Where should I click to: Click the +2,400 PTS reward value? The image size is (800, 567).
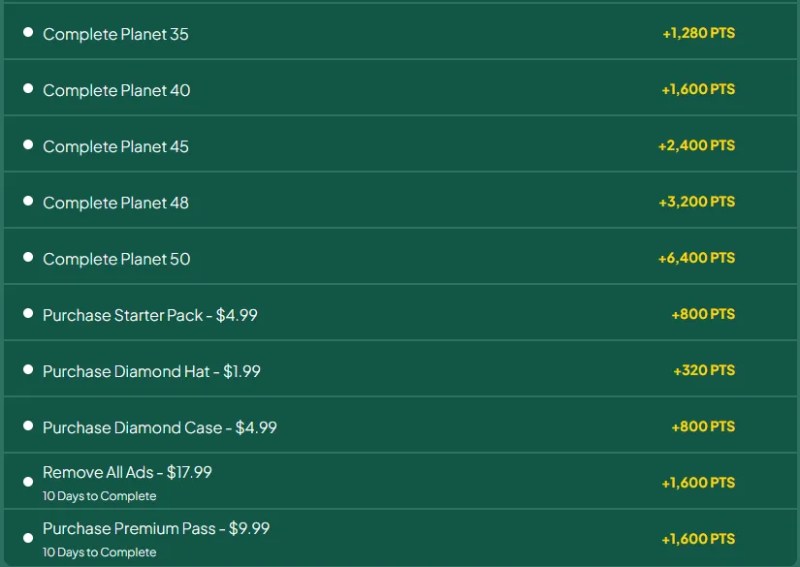point(696,145)
